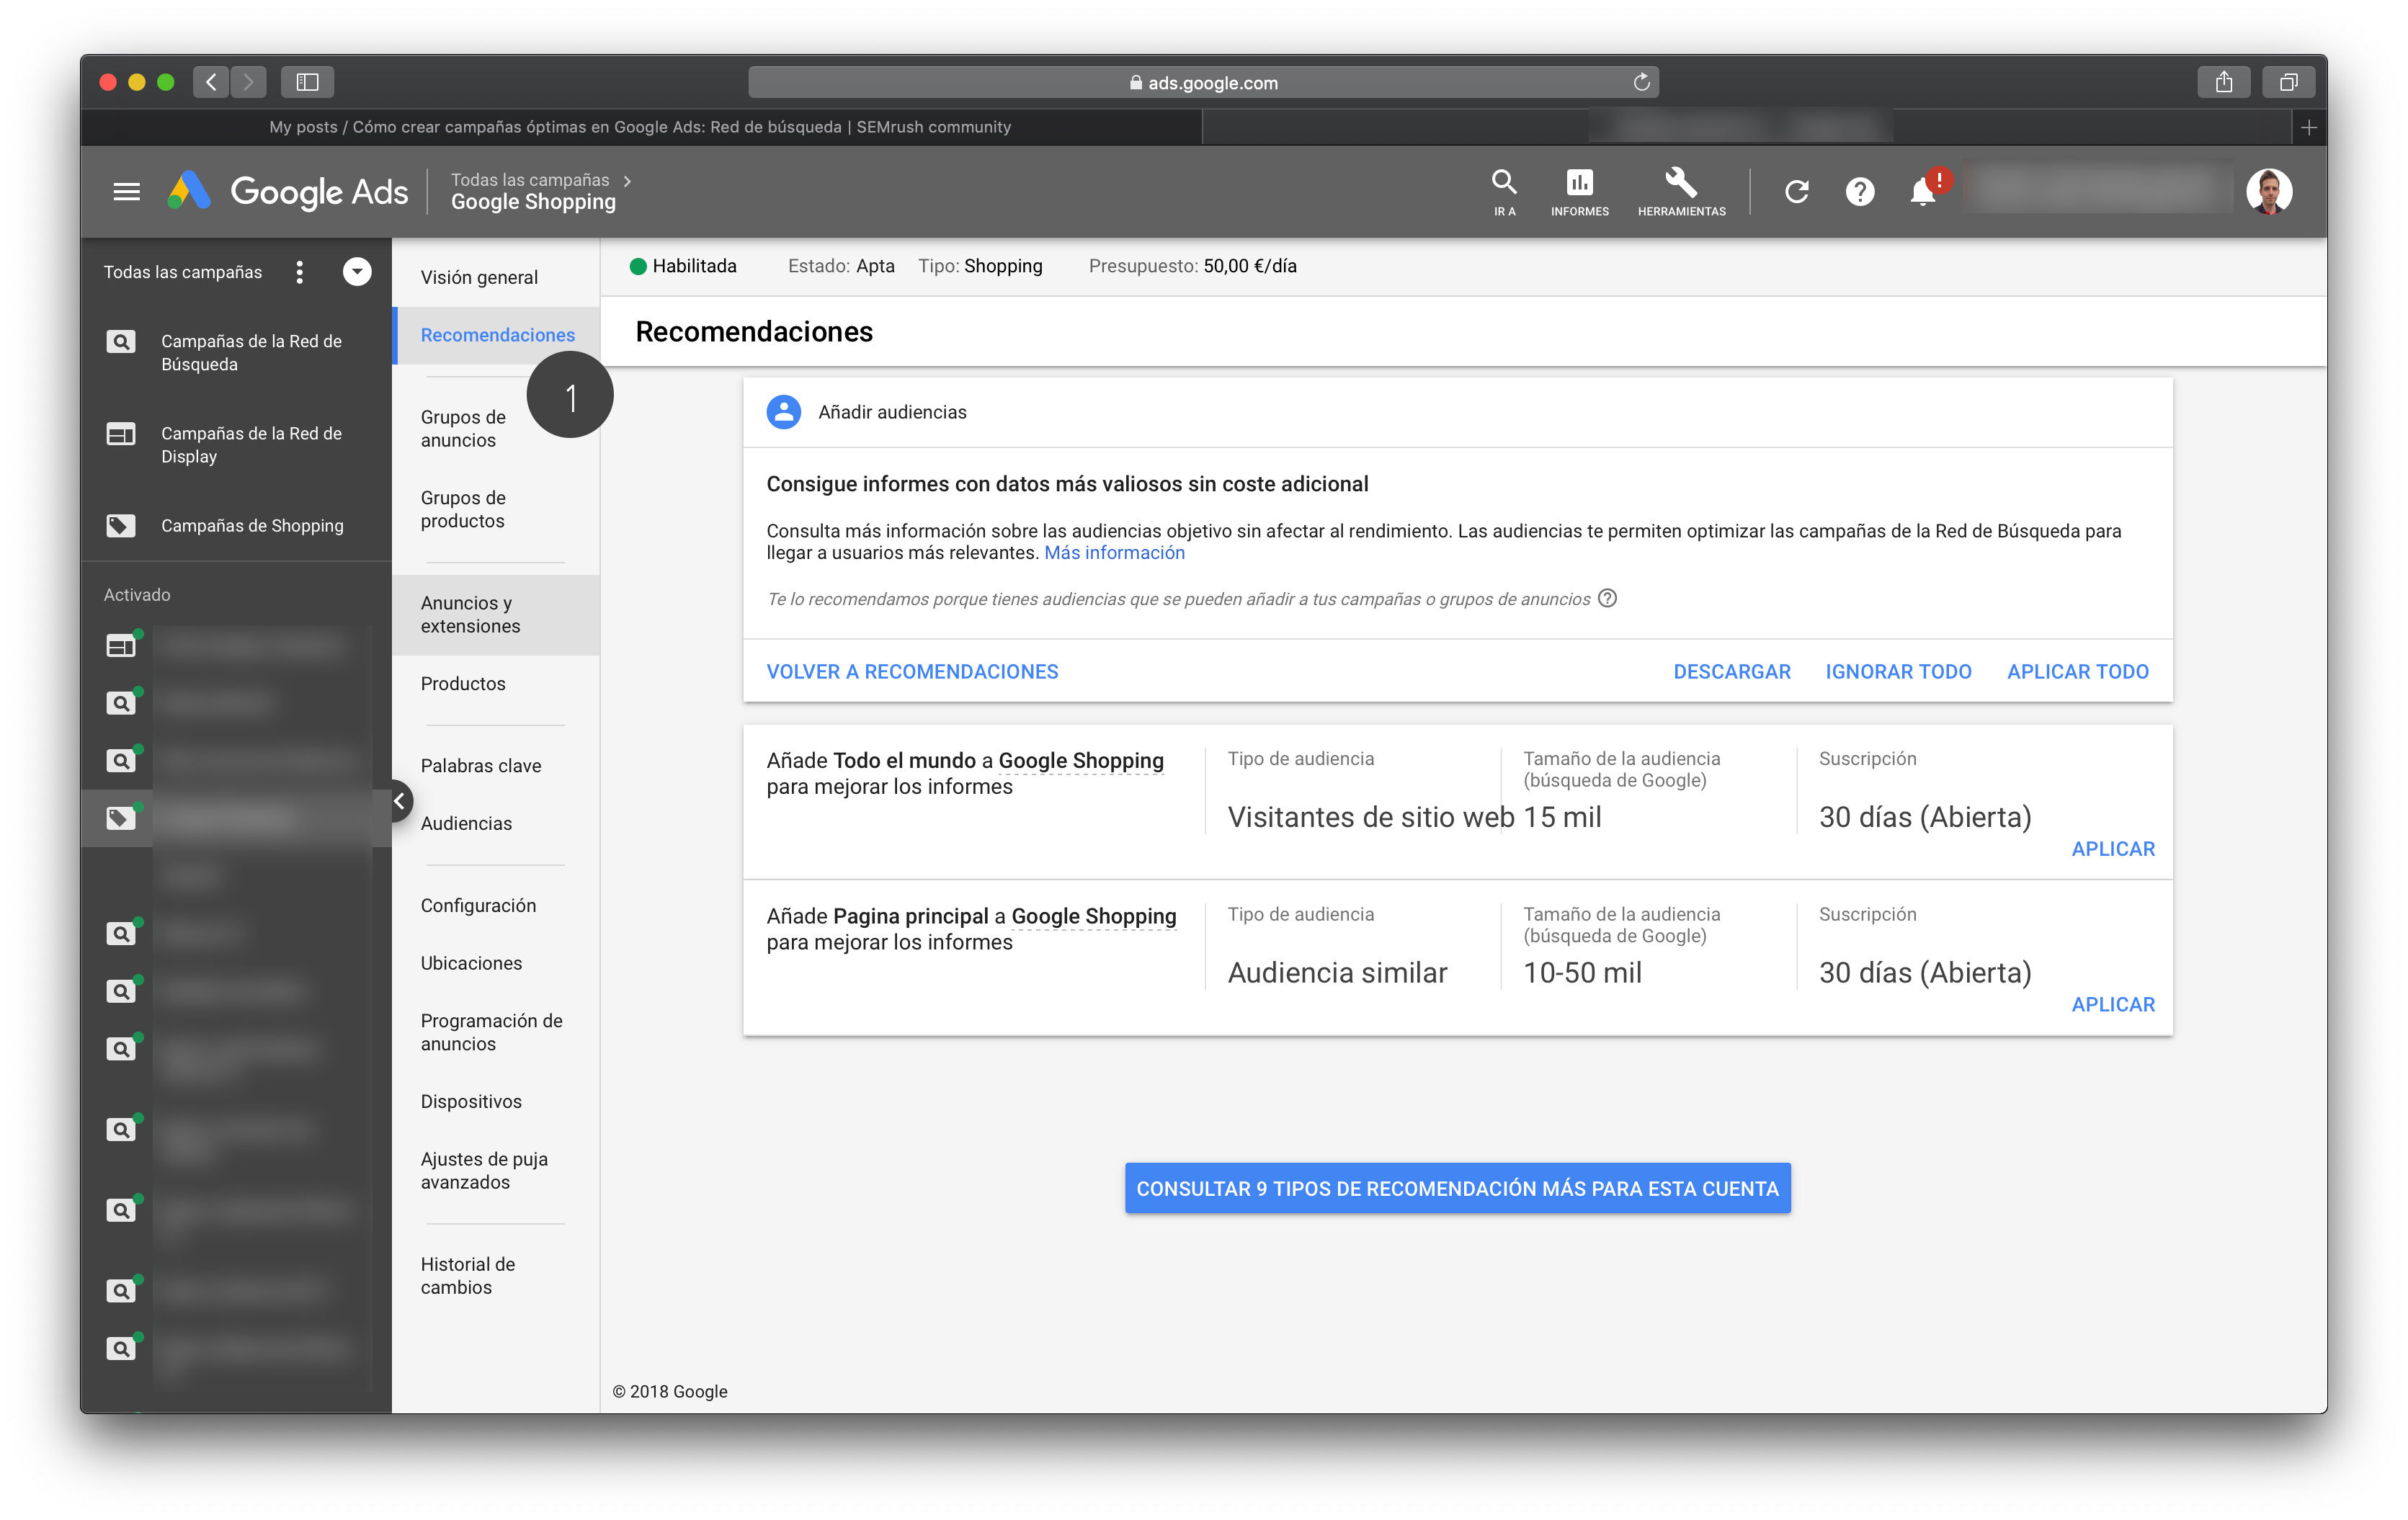Click the three-dot options next to Todas las campañas
The image size is (2408, 1520).
tap(299, 272)
